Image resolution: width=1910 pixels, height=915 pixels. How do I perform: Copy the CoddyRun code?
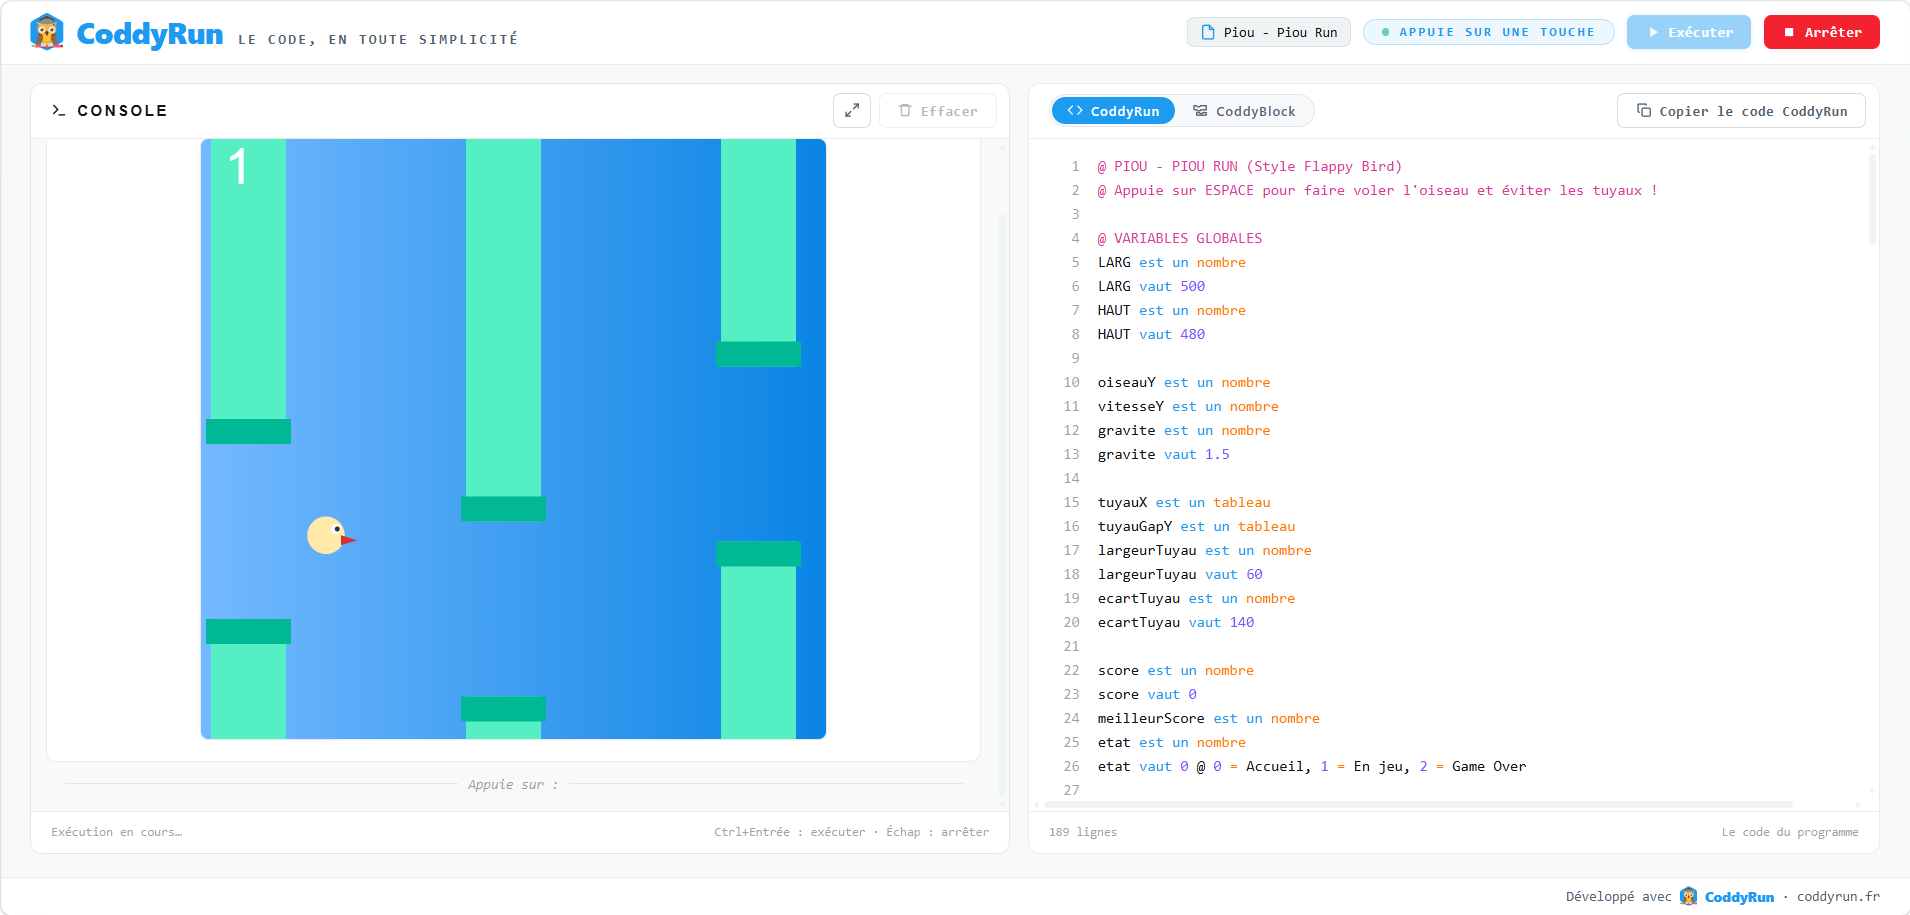click(x=1741, y=111)
